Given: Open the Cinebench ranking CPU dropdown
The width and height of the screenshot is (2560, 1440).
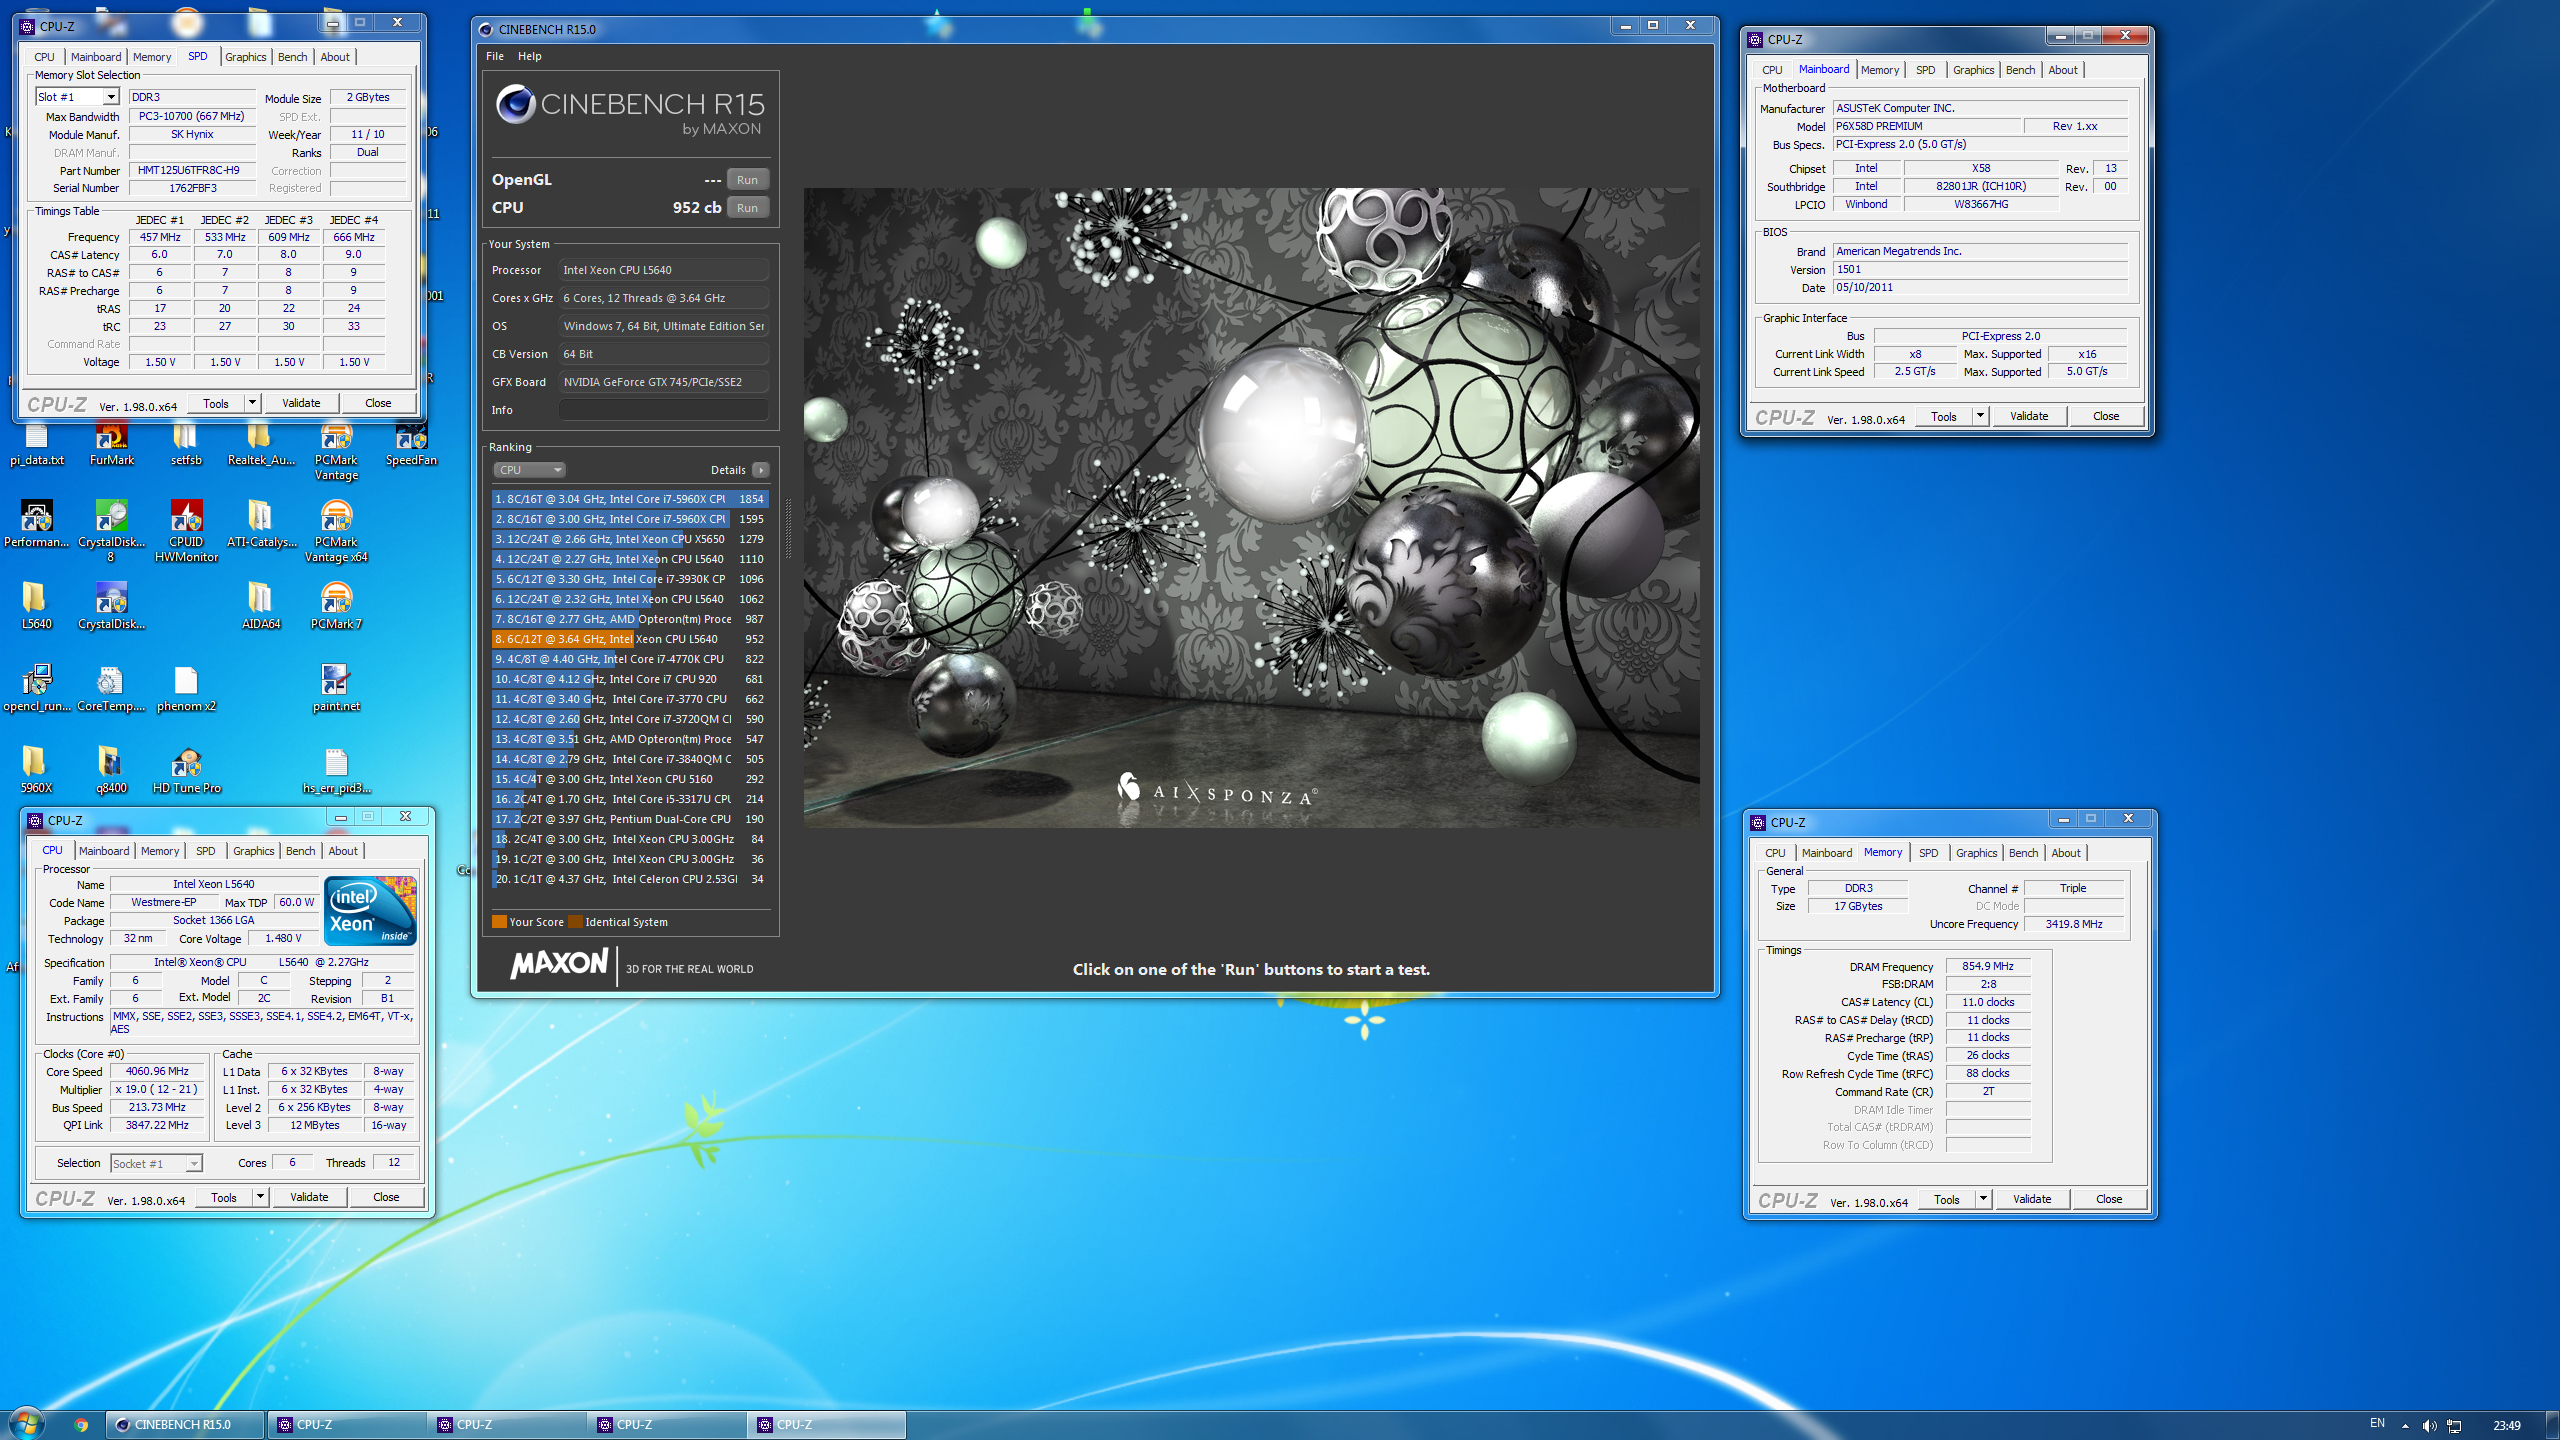Looking at the screenshot, I should coord(529,470).
